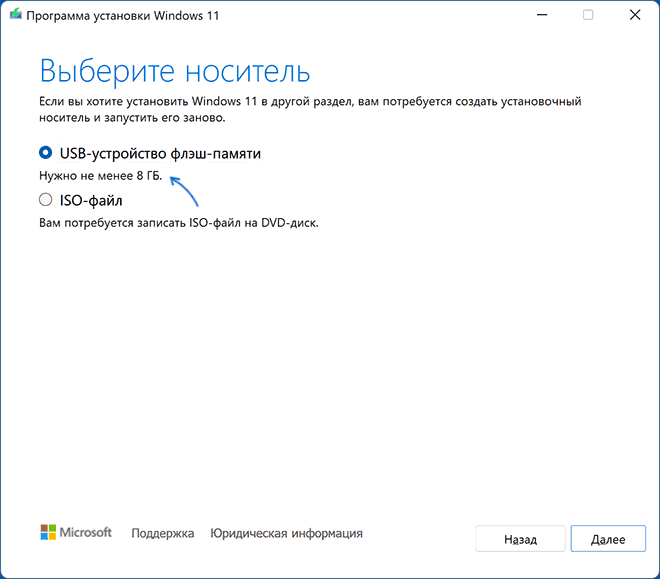The image size is (660, 579).
Task: Click the "Выберите носитель" heading
Action: (174, 72)
